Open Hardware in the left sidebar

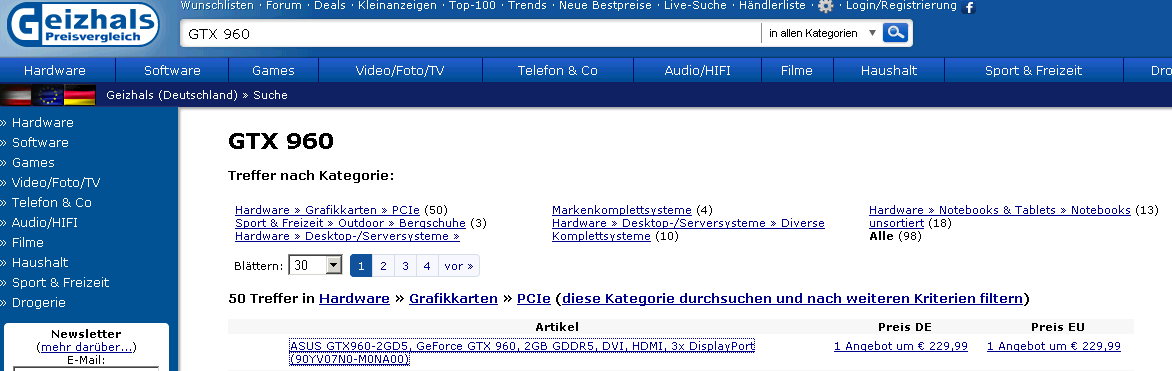(43, 123)
